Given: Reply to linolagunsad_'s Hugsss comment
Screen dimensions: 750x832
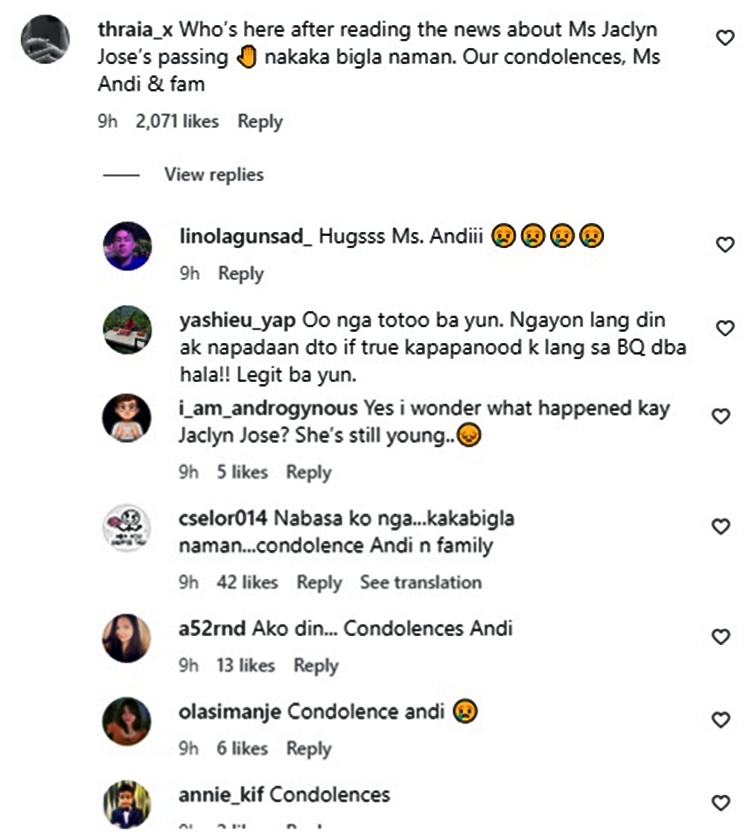Looking at the screenshot, I should [x=240, y=273].
